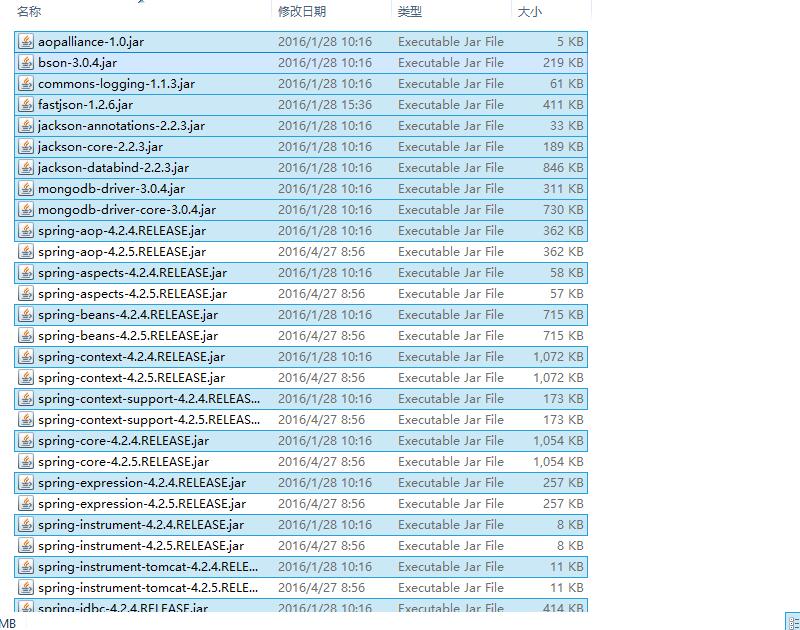
Task: Click the 8 KB size of spring-instrument-4.2.5
Action: click(570, 546)
